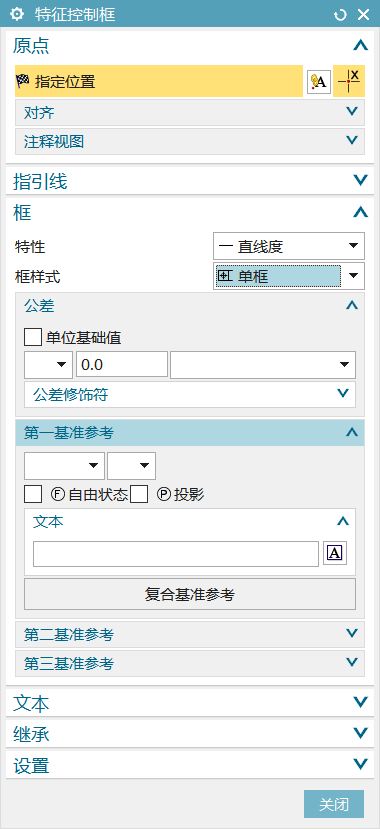Click the tolerance value 0.0 input field
Screen dimensions: 380x829
pos(122,365)
